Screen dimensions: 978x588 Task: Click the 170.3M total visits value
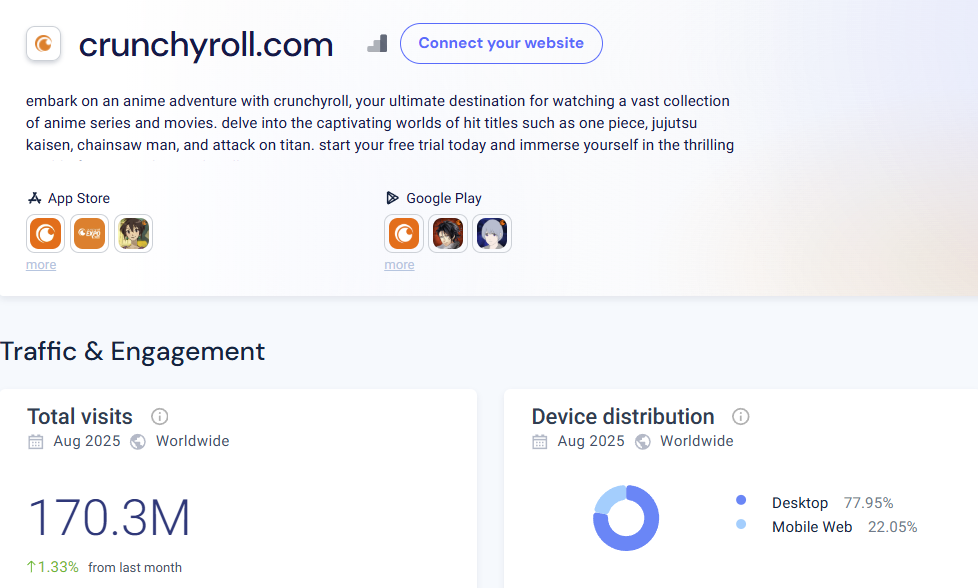click(x=109, y=518)
